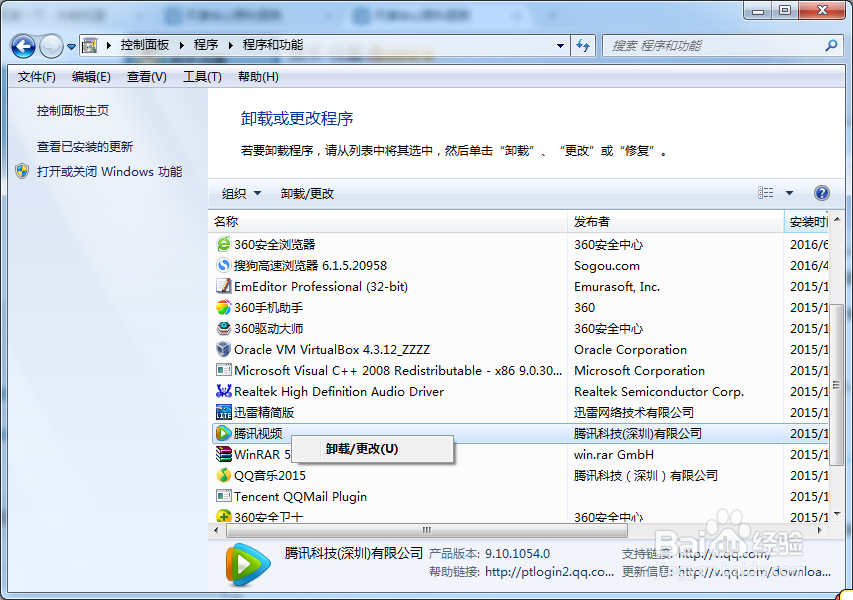Image resolution: width=853 pixels, height=600 pixels.
Task: Open the 编辑(E) menu
Action: [x=91, y=77]
